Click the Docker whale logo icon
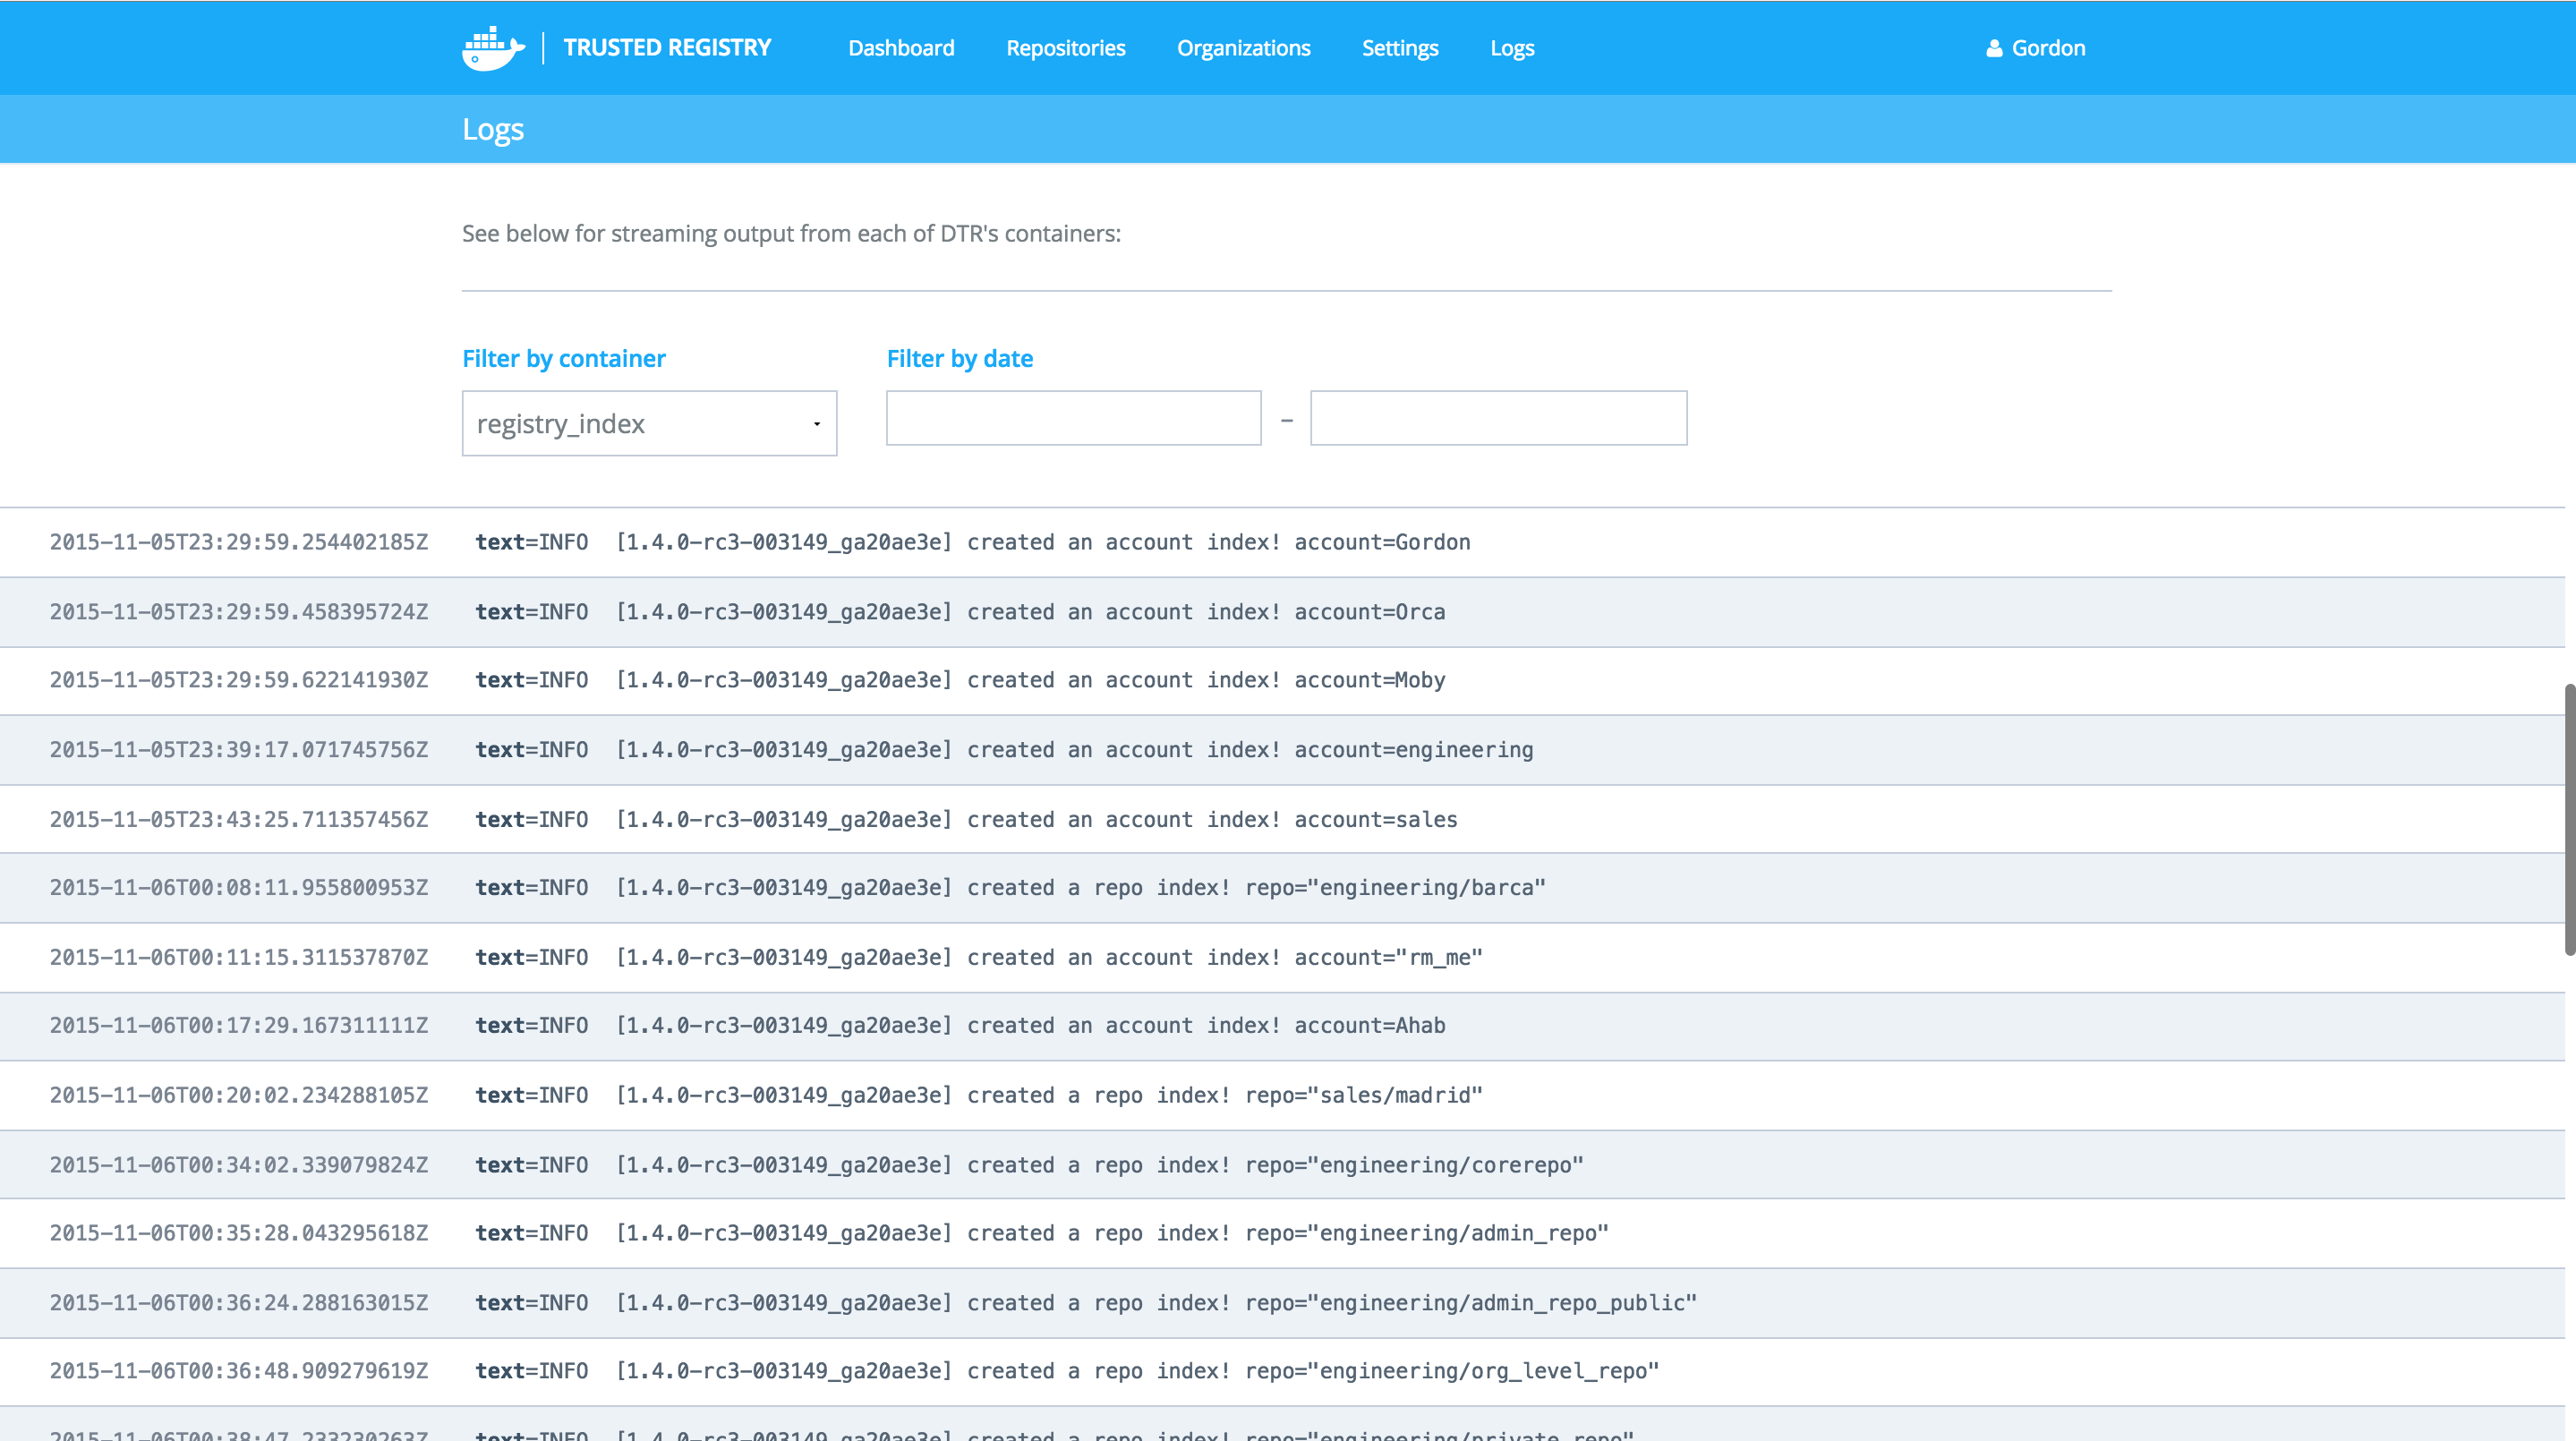The image size is (2576, 1441). click(x=493, y=48)
